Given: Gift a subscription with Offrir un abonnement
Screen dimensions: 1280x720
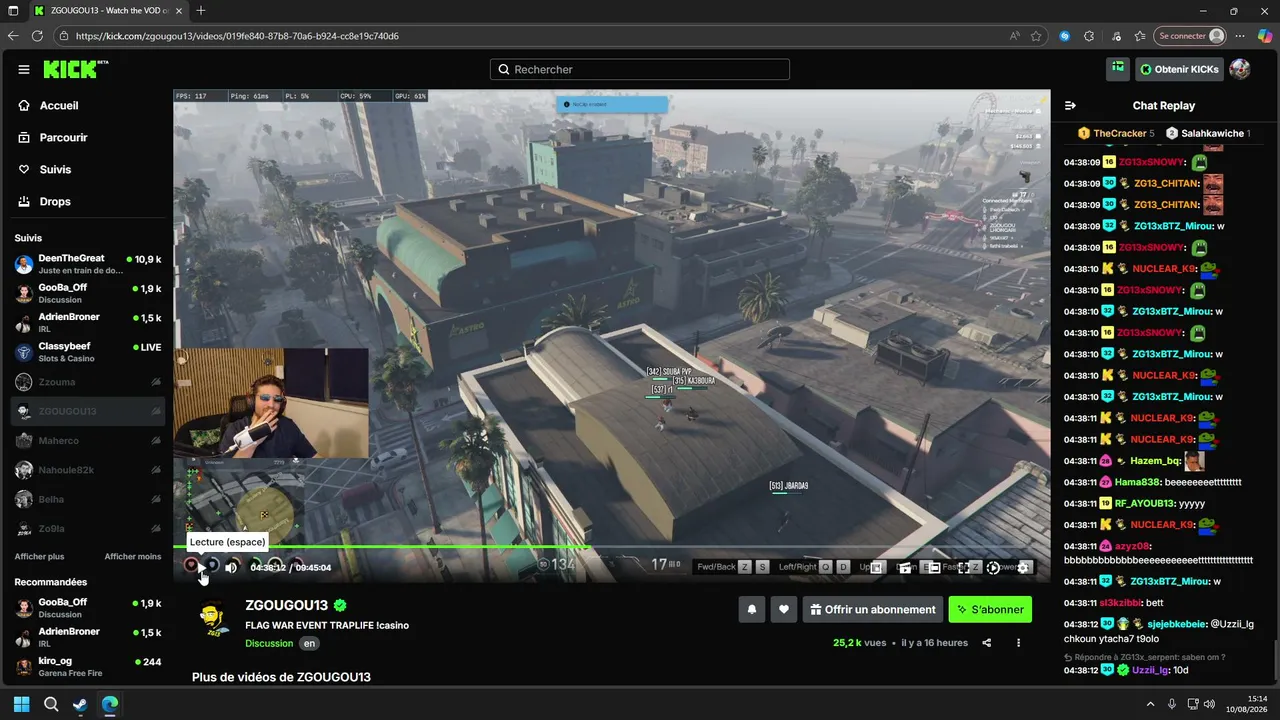Looking at the screenshot, I should pyautogui.click(x=873, y=609).
